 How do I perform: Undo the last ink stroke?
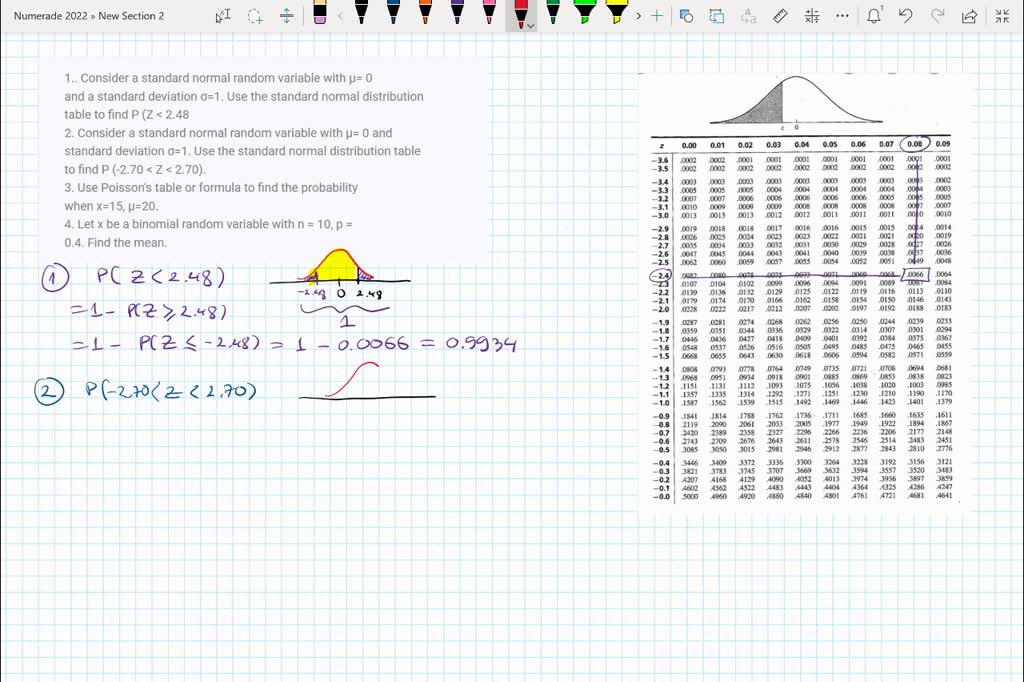pyautogui.click(x=905, y=16)
